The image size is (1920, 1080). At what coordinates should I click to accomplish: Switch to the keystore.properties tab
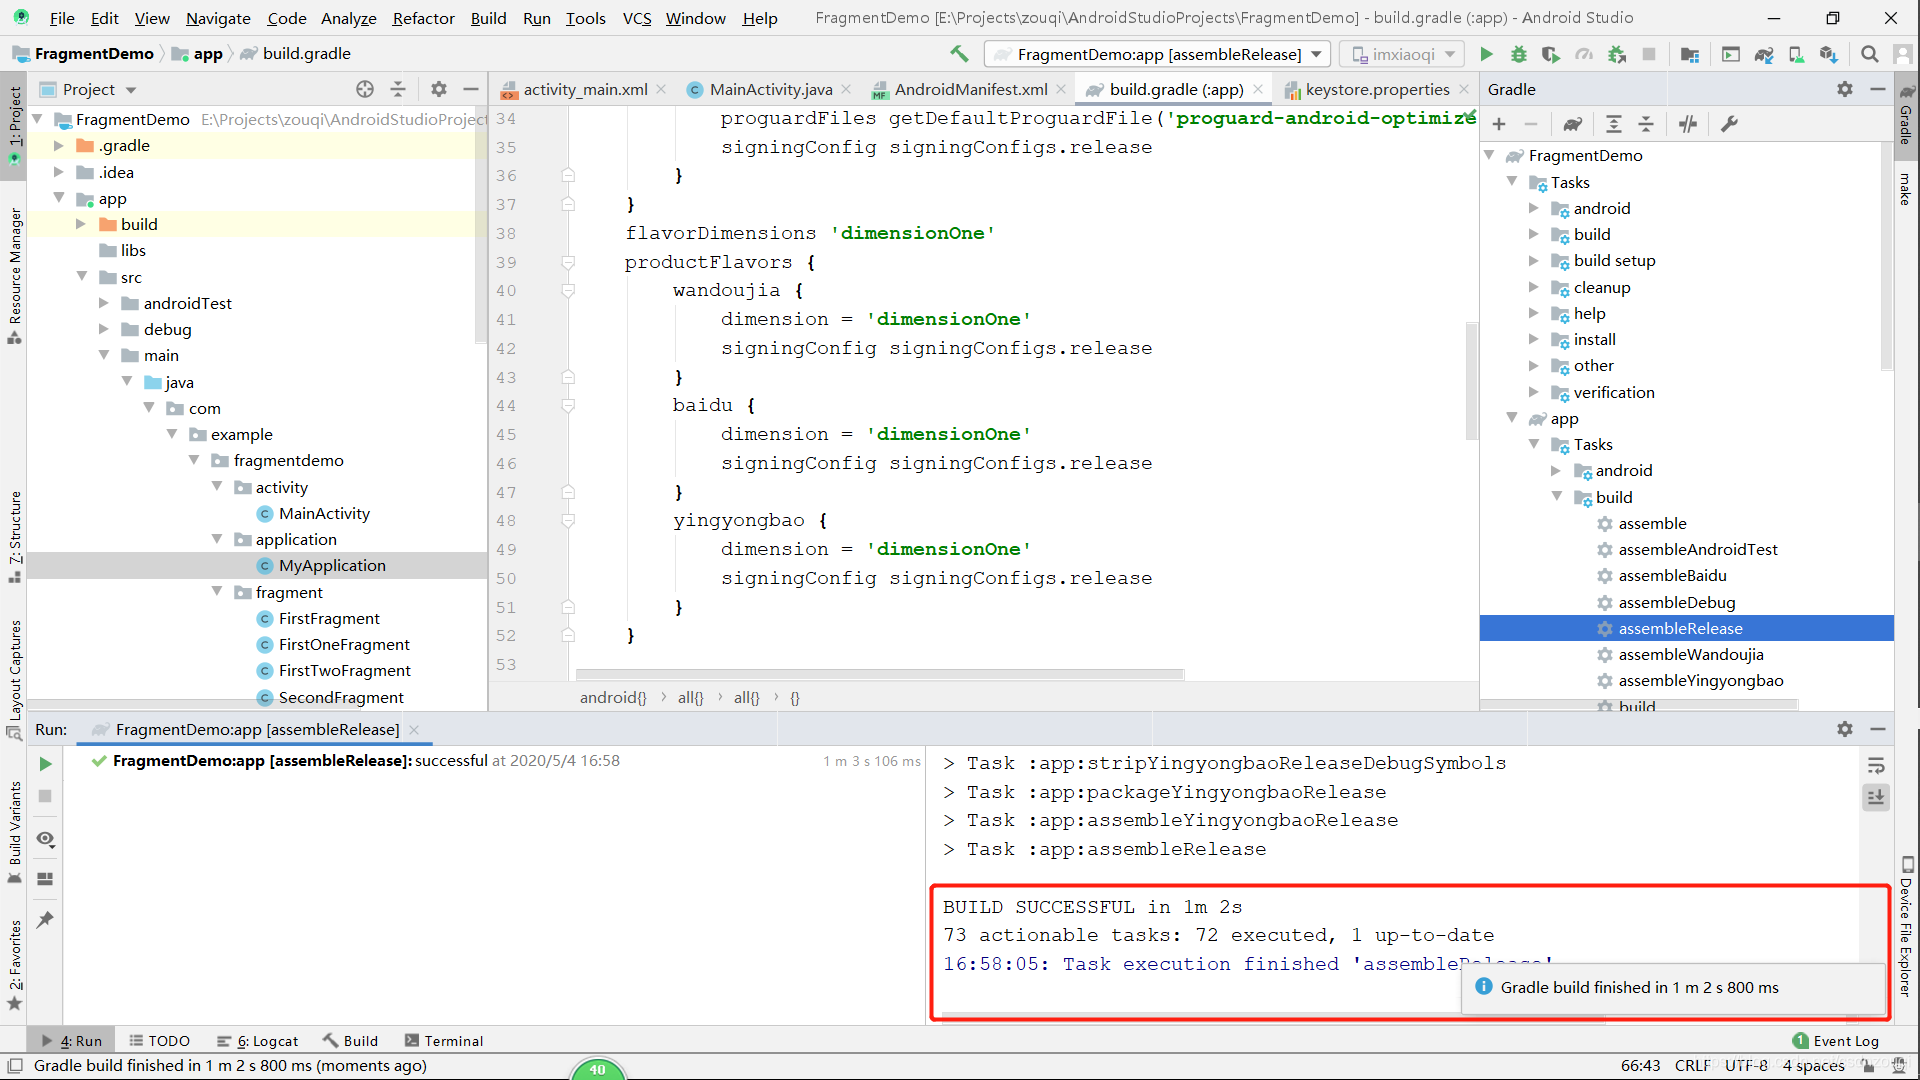(1376, 89)
